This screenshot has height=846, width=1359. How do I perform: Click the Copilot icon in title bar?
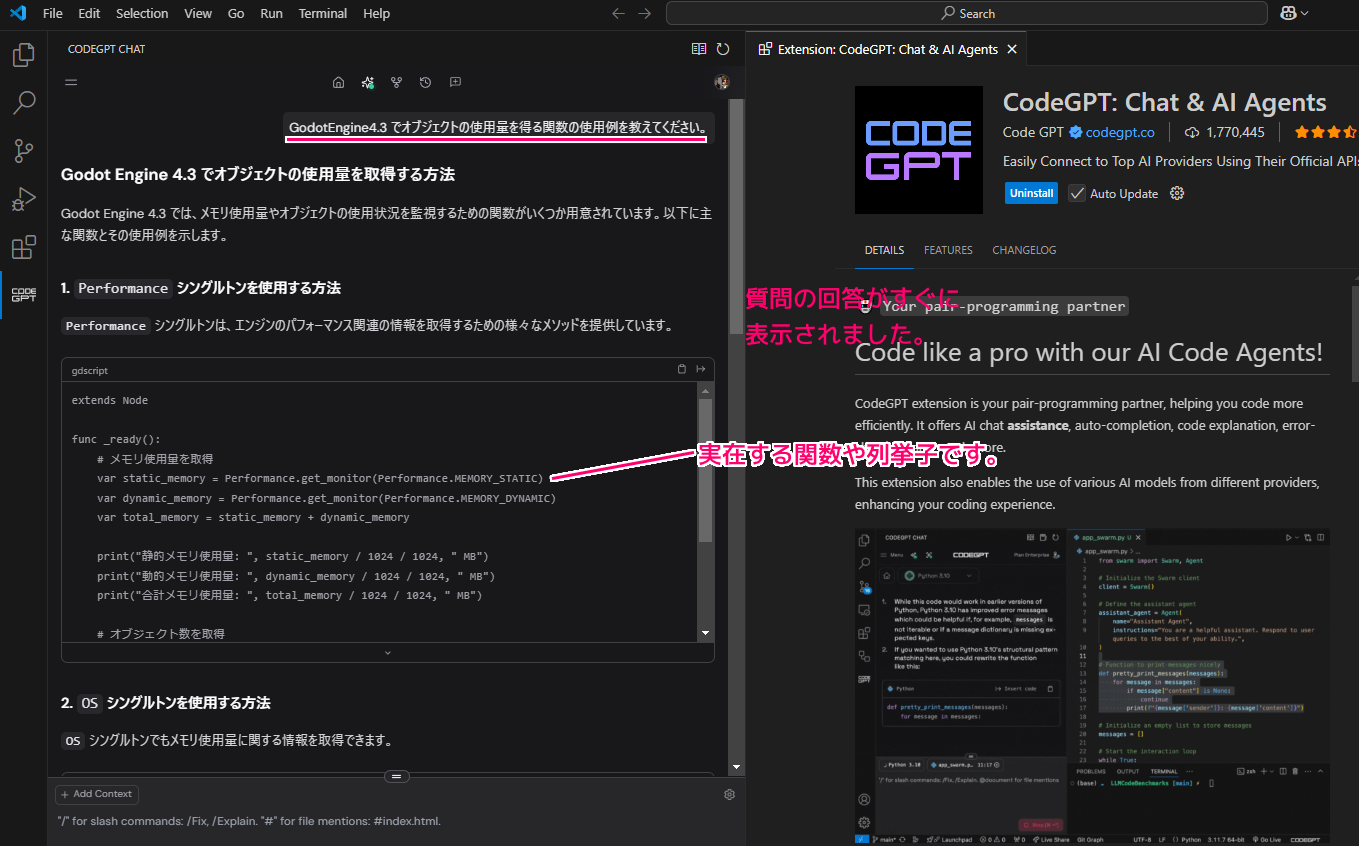tap(1288, 13)
